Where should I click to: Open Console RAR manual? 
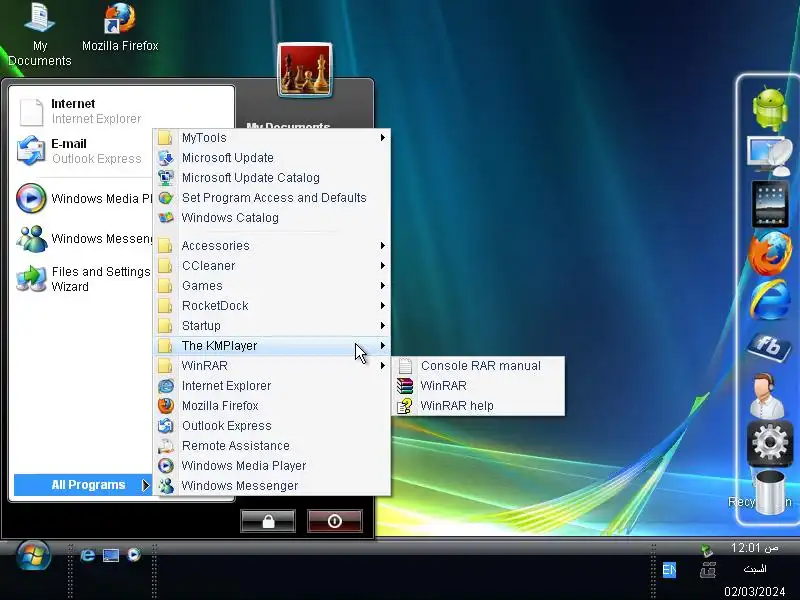click(479, 366)
